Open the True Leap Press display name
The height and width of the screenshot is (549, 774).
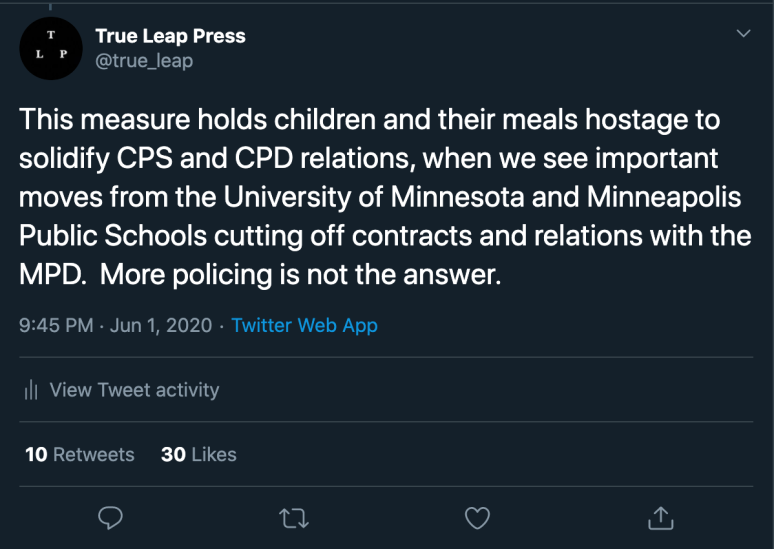(170, 36)
